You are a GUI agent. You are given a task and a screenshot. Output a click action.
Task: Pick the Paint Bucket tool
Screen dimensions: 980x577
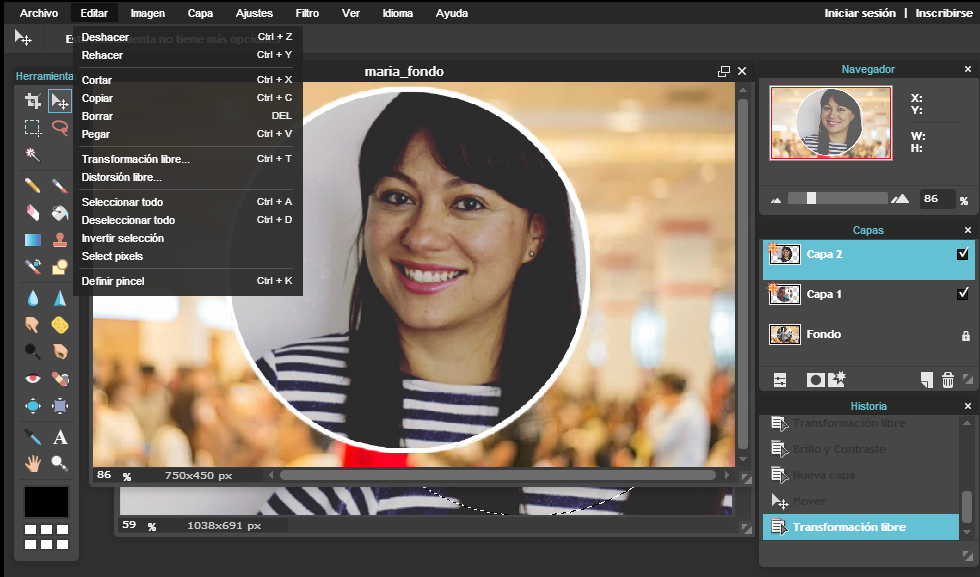coord(60,213)
